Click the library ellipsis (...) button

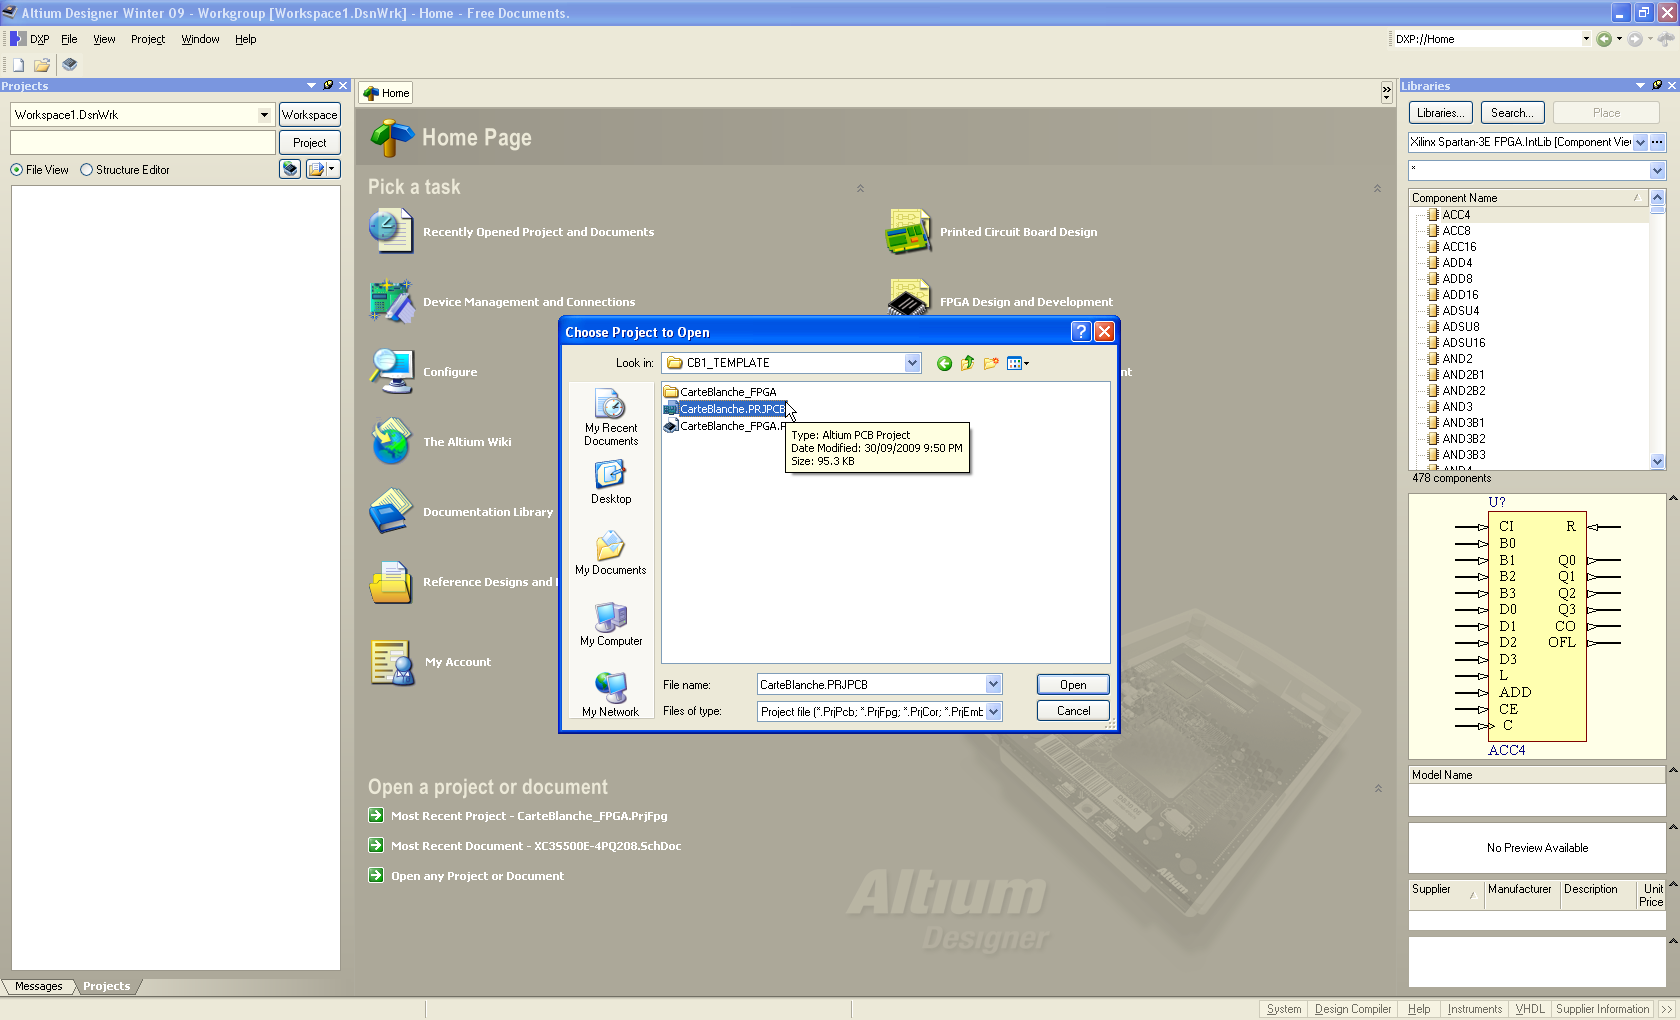pyautogui.click(x=1657, y=142)
